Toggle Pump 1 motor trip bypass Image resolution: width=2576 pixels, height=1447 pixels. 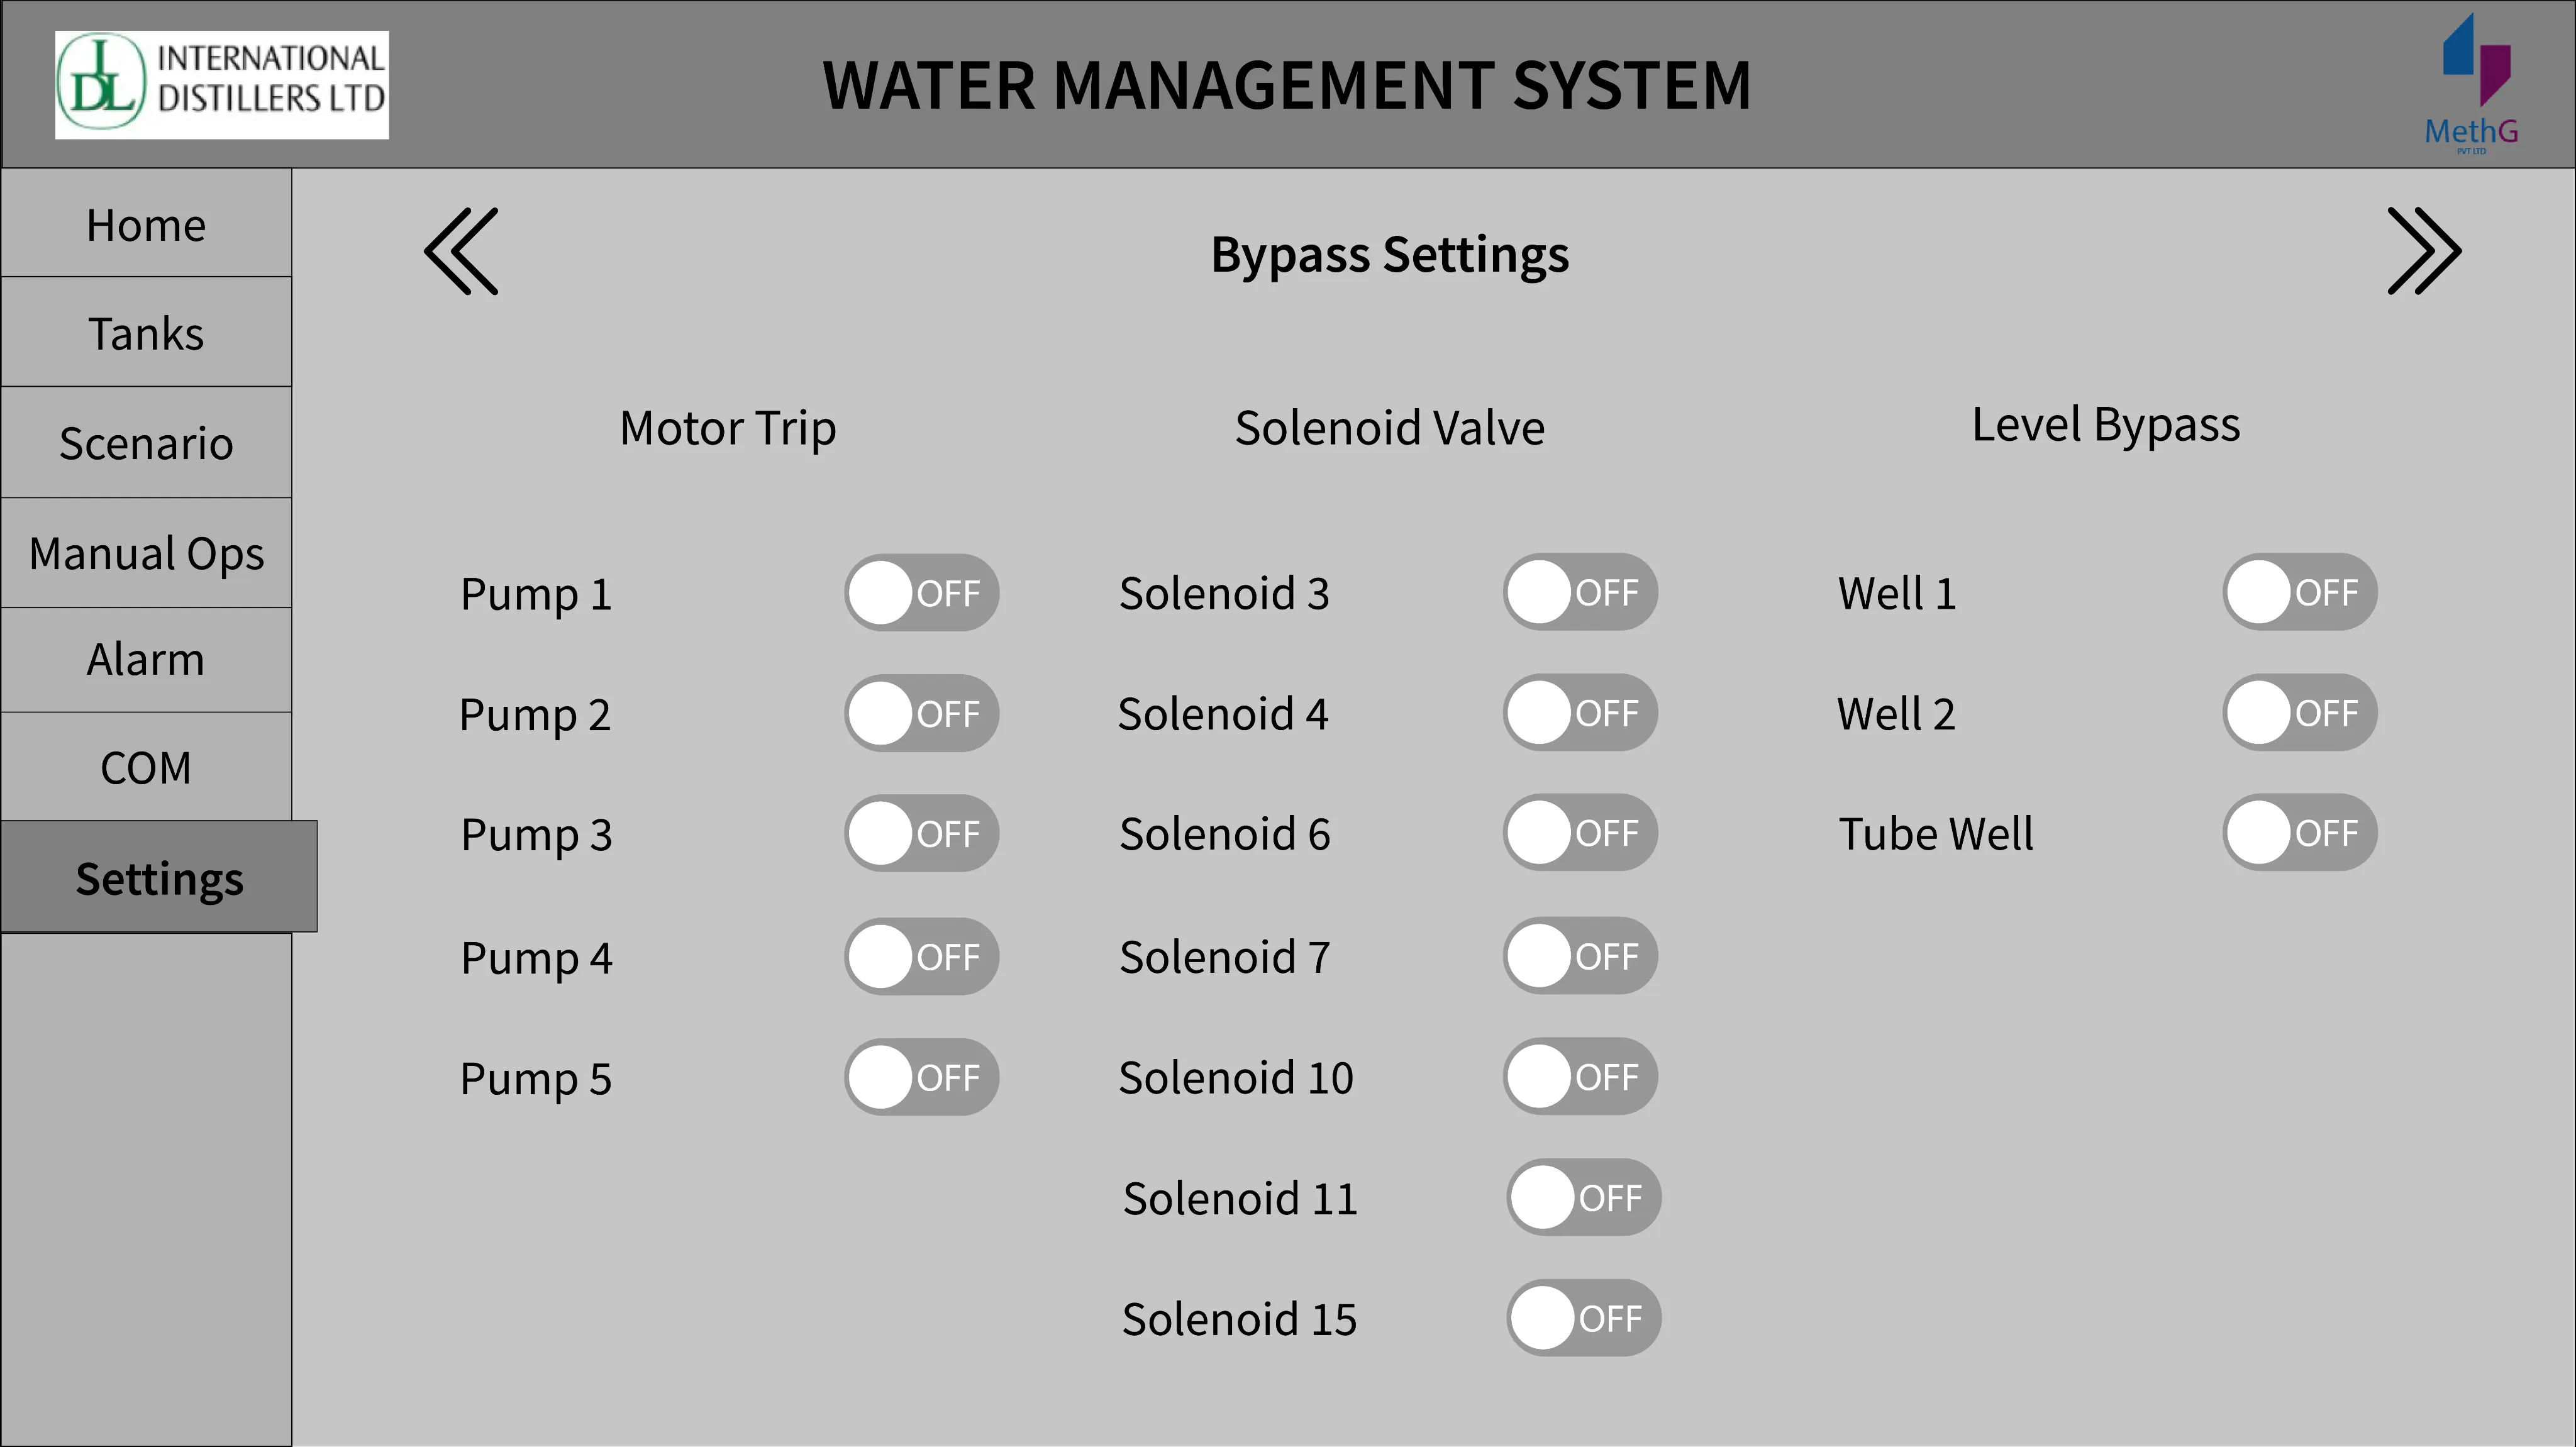coord(921,593)
